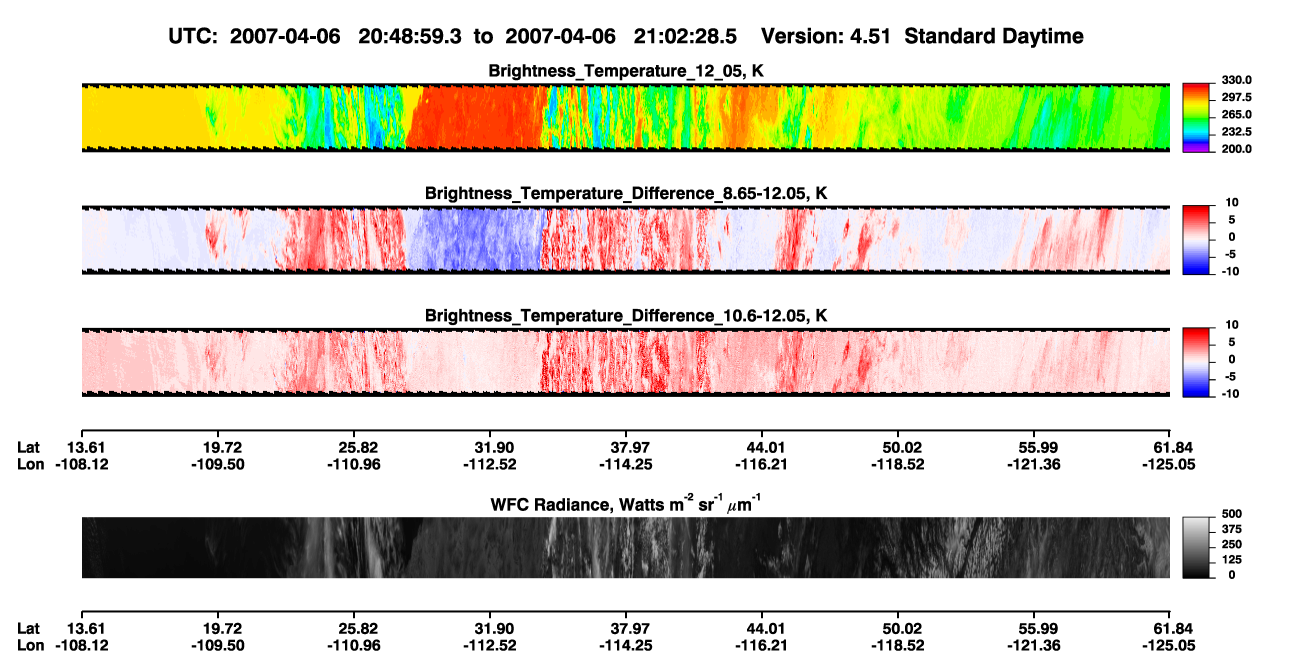
Task: Click the Brightness_Temperature_12_05 panel title
Action: [x=626, y=71]
